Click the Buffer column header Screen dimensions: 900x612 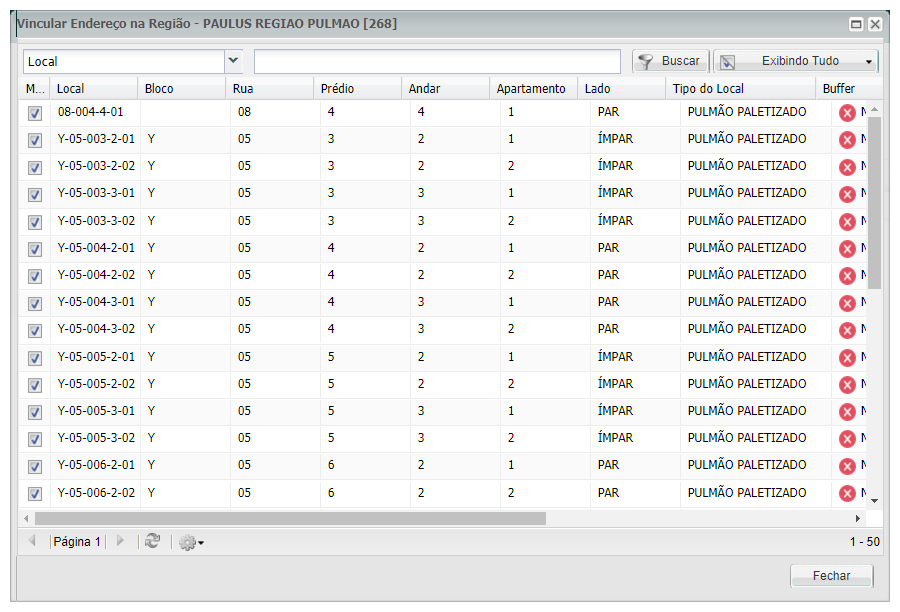pyautogui.click(x=849, y=89)
